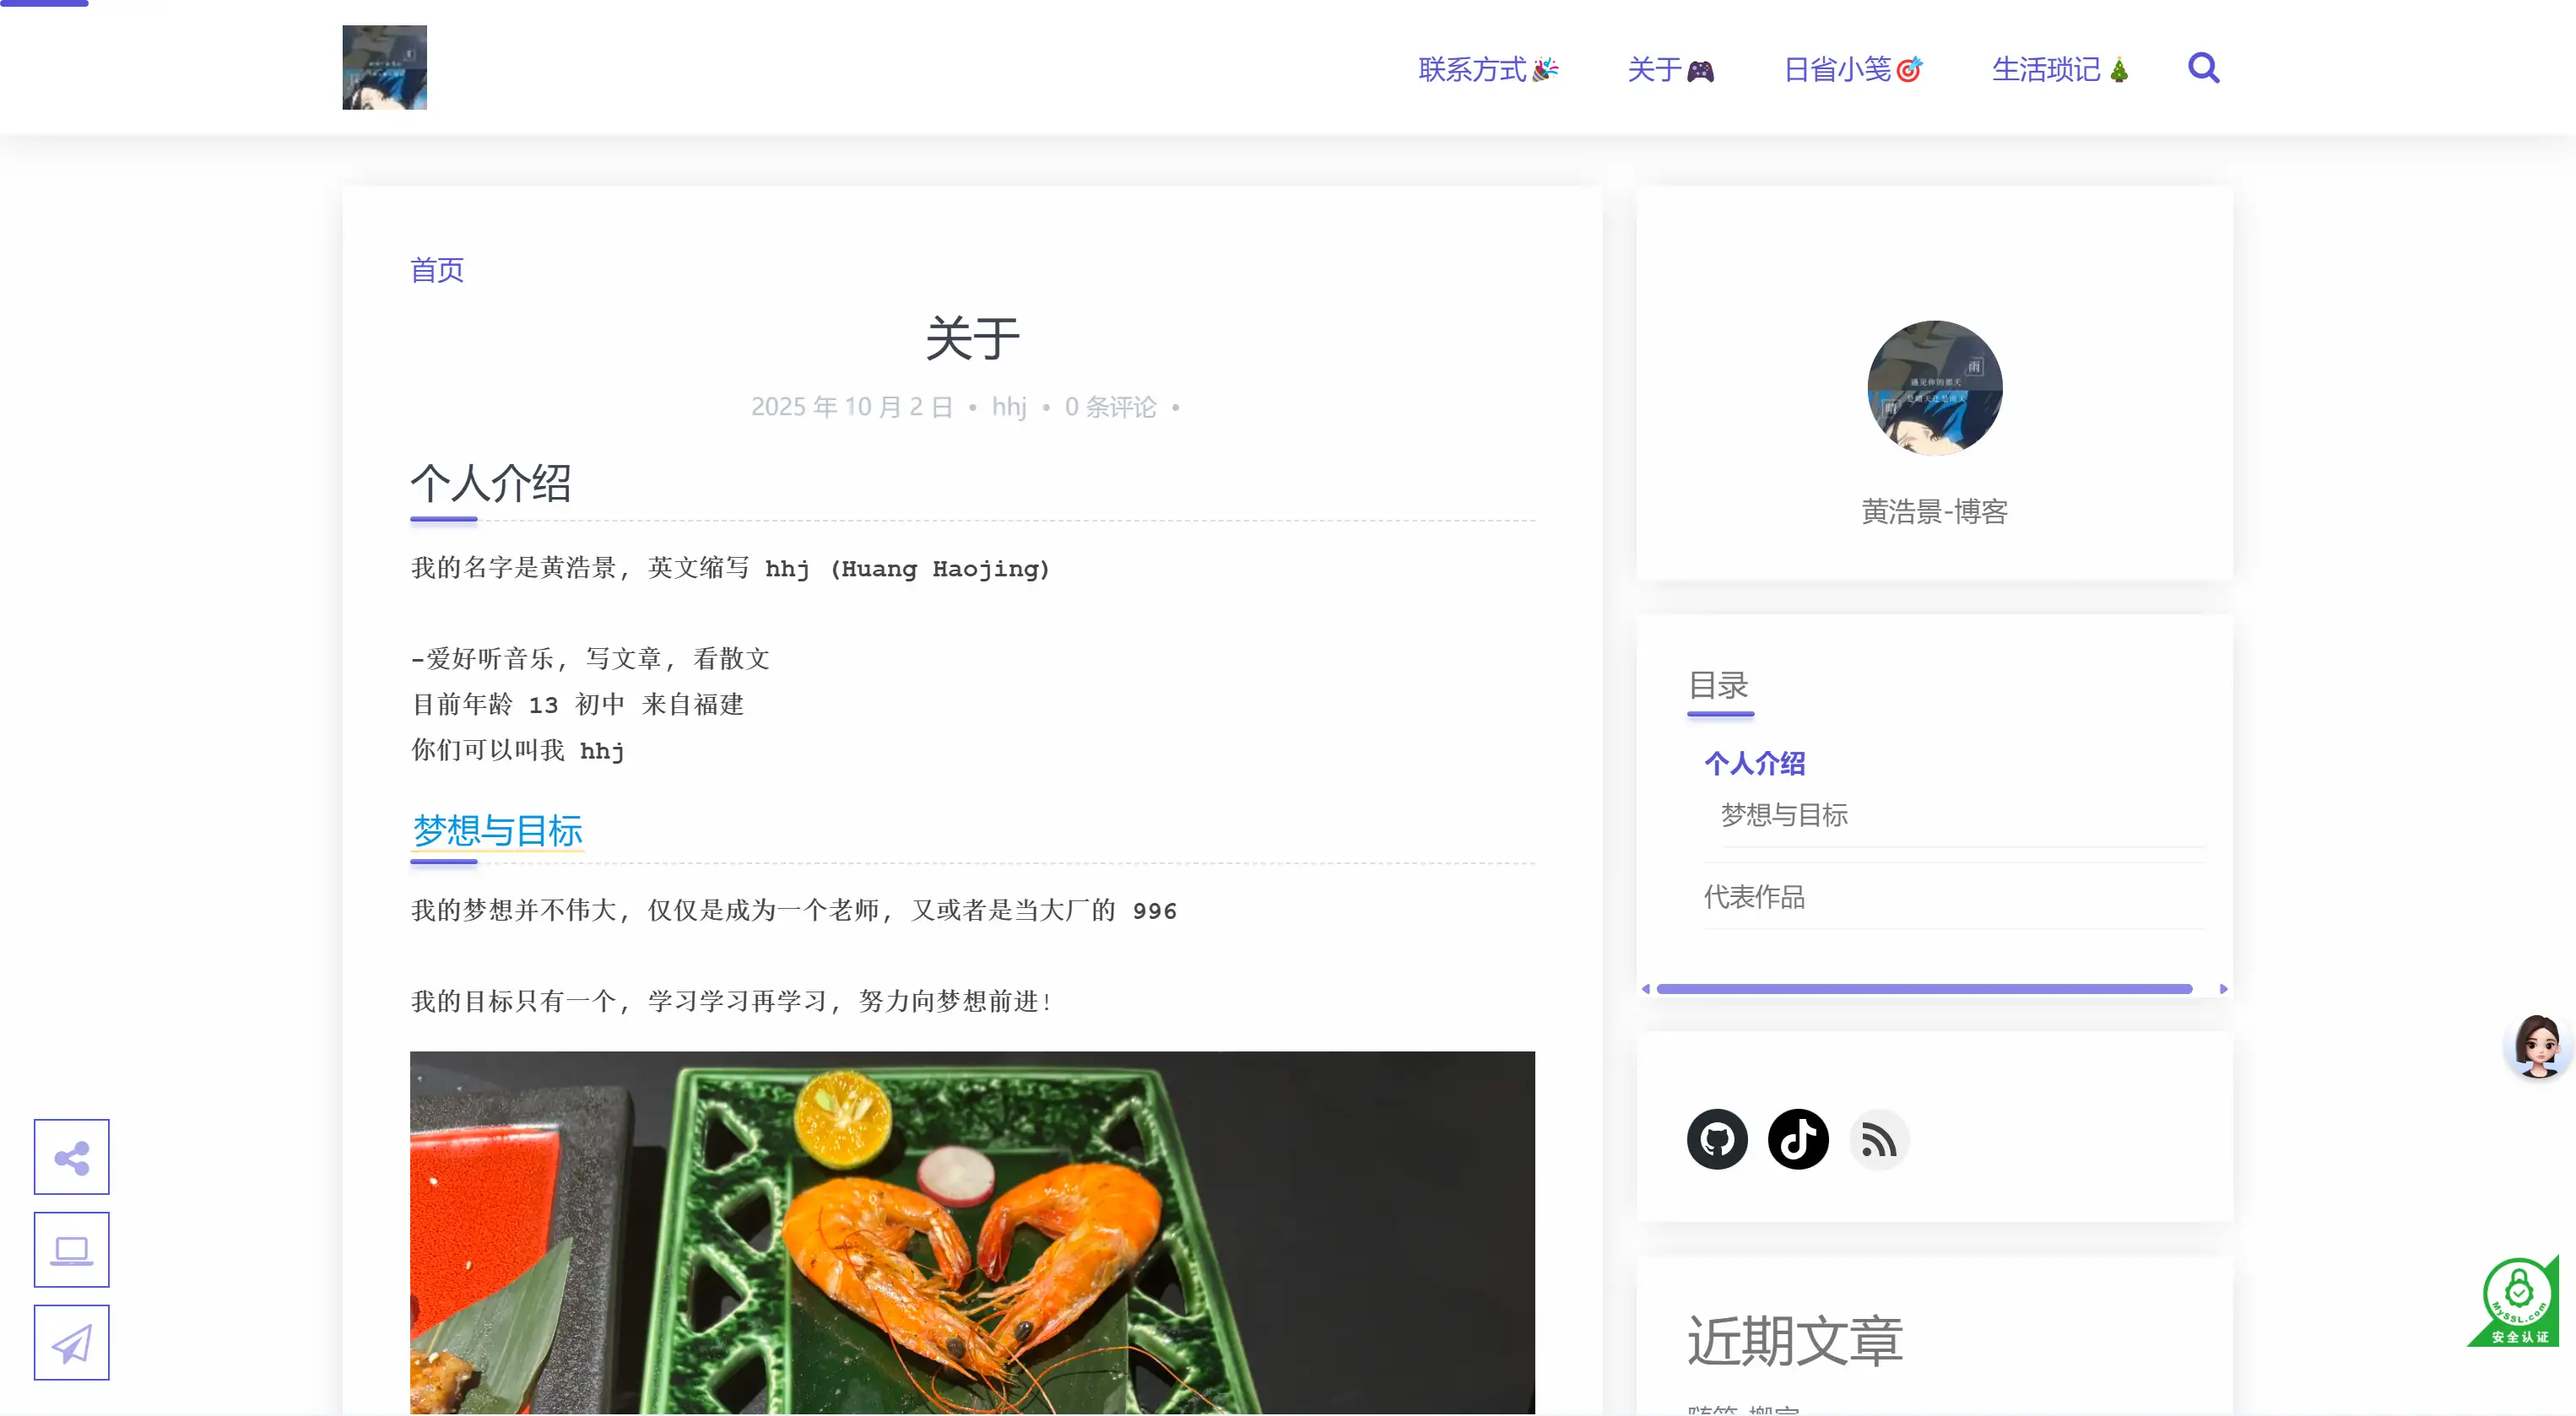Click right arrow of horizontal scrollbar
Screen dimensions: 2576x1416
click(x=2223, y=989)
